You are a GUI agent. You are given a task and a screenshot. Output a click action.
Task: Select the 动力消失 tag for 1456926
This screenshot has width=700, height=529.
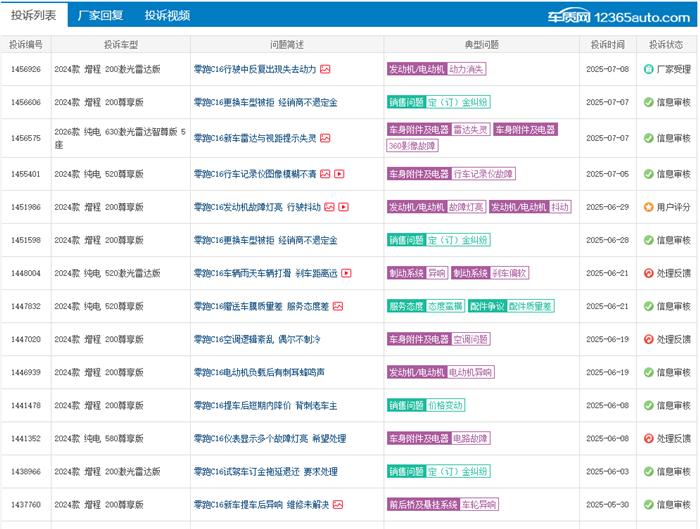(467, 69)
